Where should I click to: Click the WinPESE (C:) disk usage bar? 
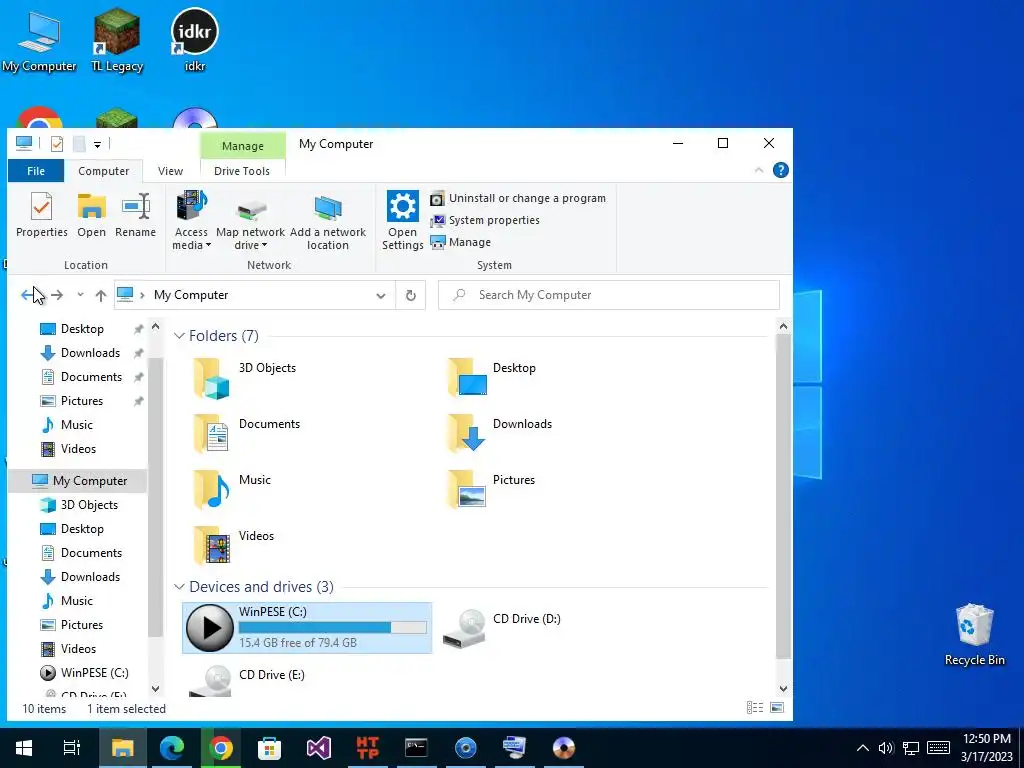[332, 628]
